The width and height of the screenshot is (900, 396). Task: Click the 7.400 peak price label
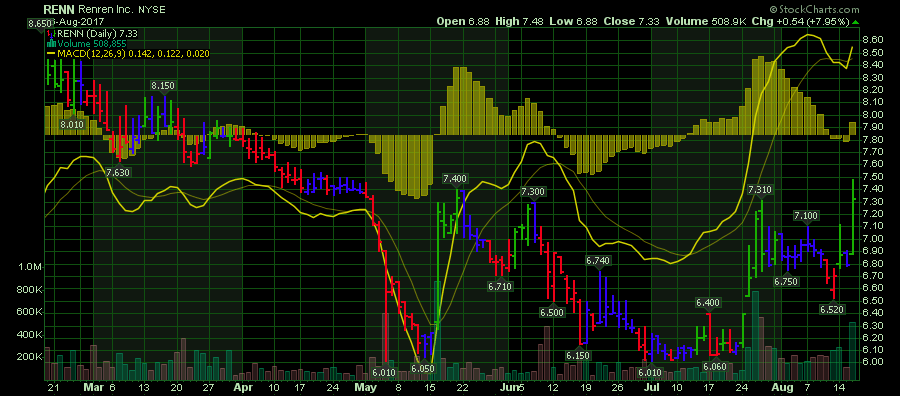[x=455, y=179]
